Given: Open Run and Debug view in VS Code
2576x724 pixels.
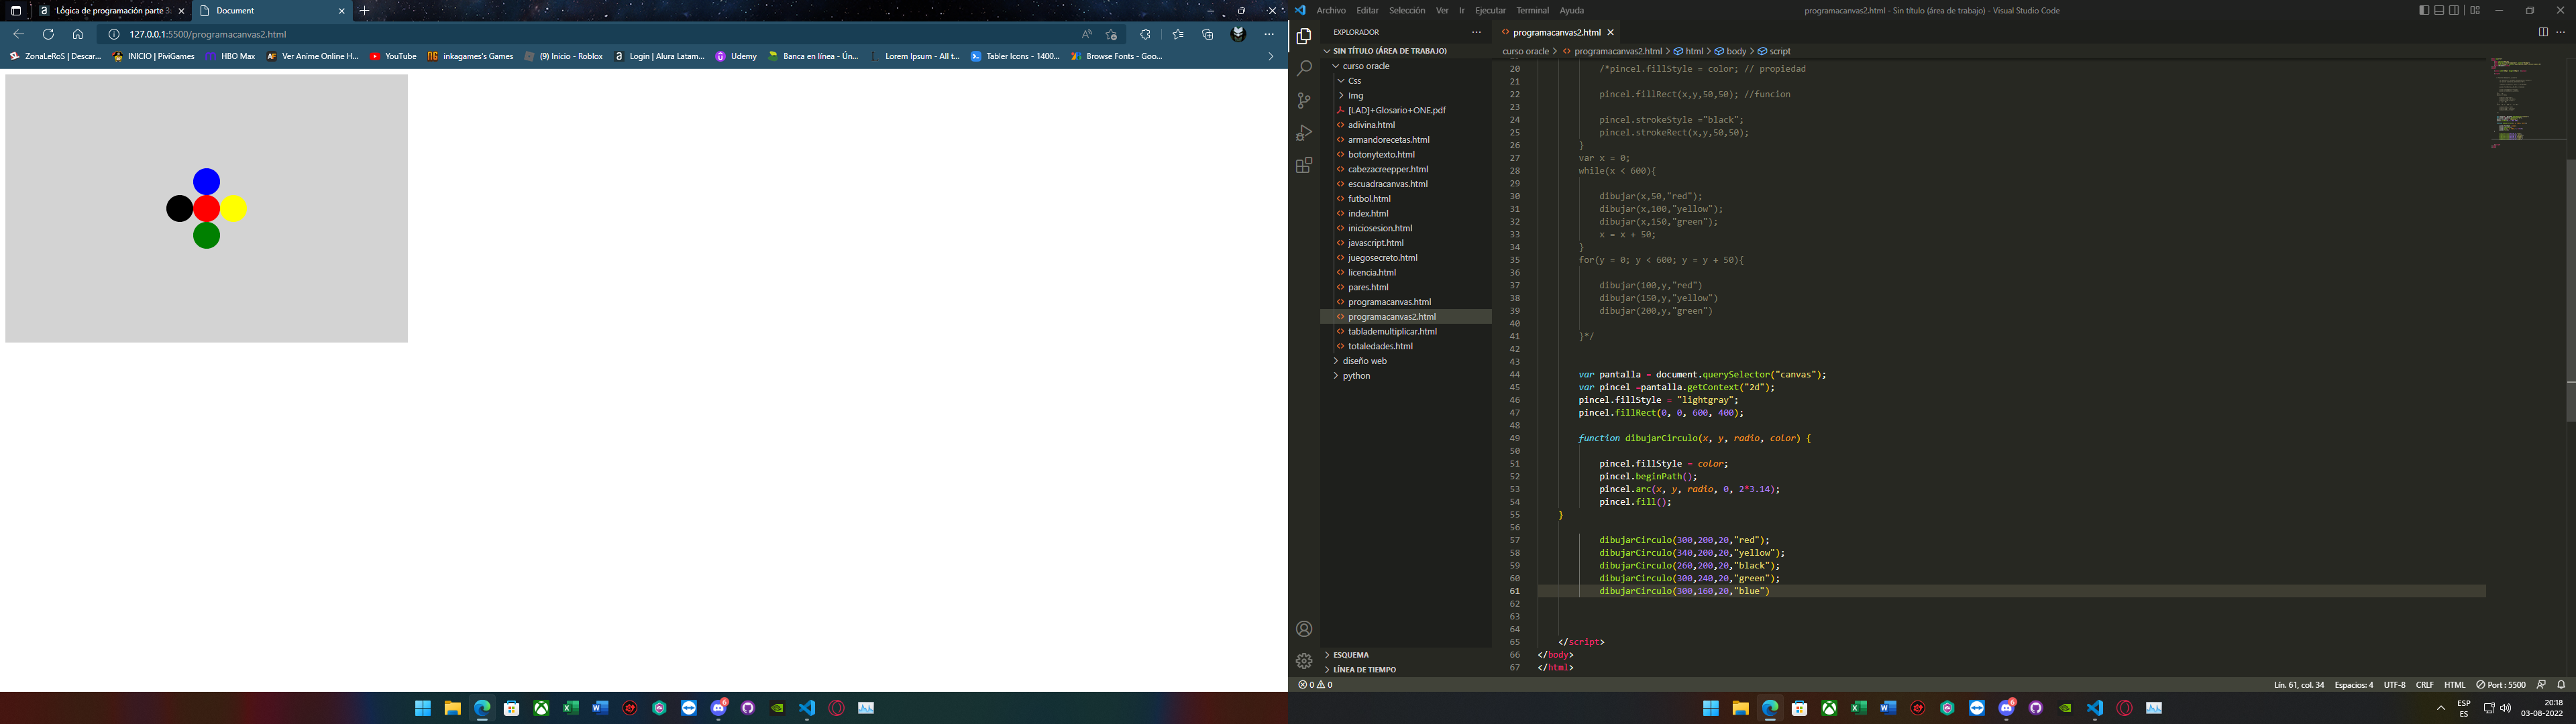Looking at the screenshot, I should click(x=1304, y=133).
